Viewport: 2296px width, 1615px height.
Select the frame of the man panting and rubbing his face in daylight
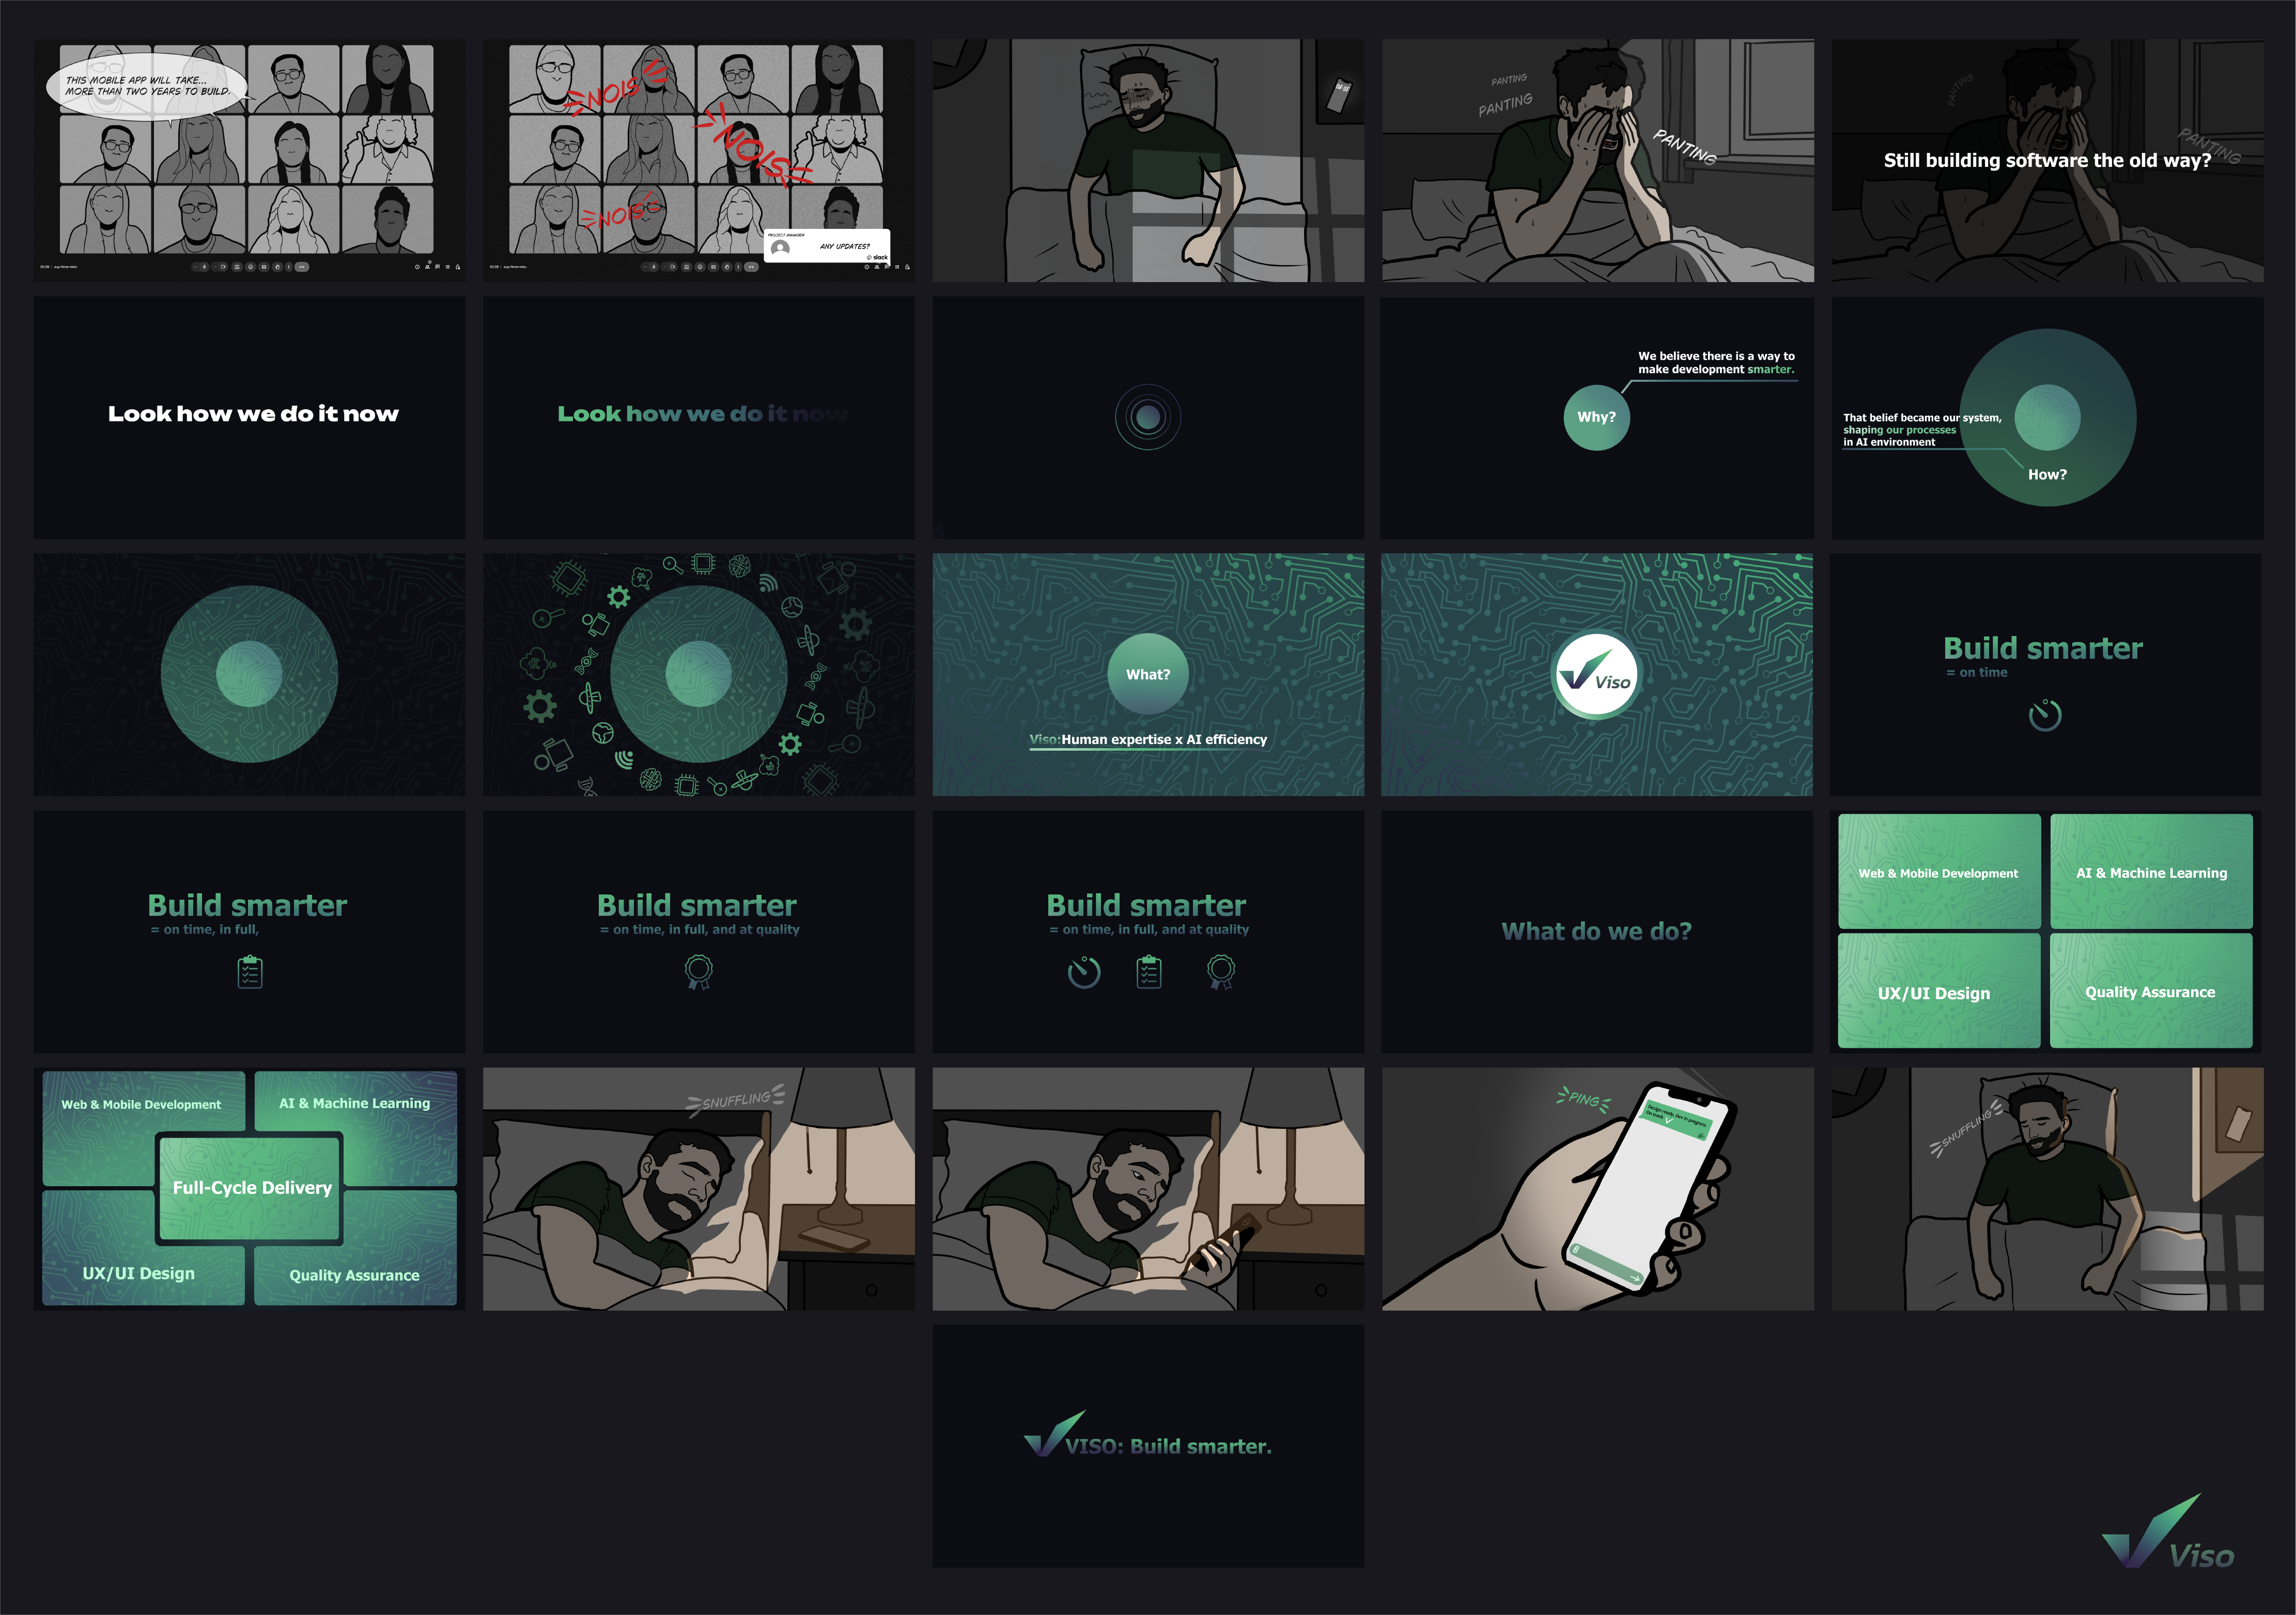[1597, 160]
